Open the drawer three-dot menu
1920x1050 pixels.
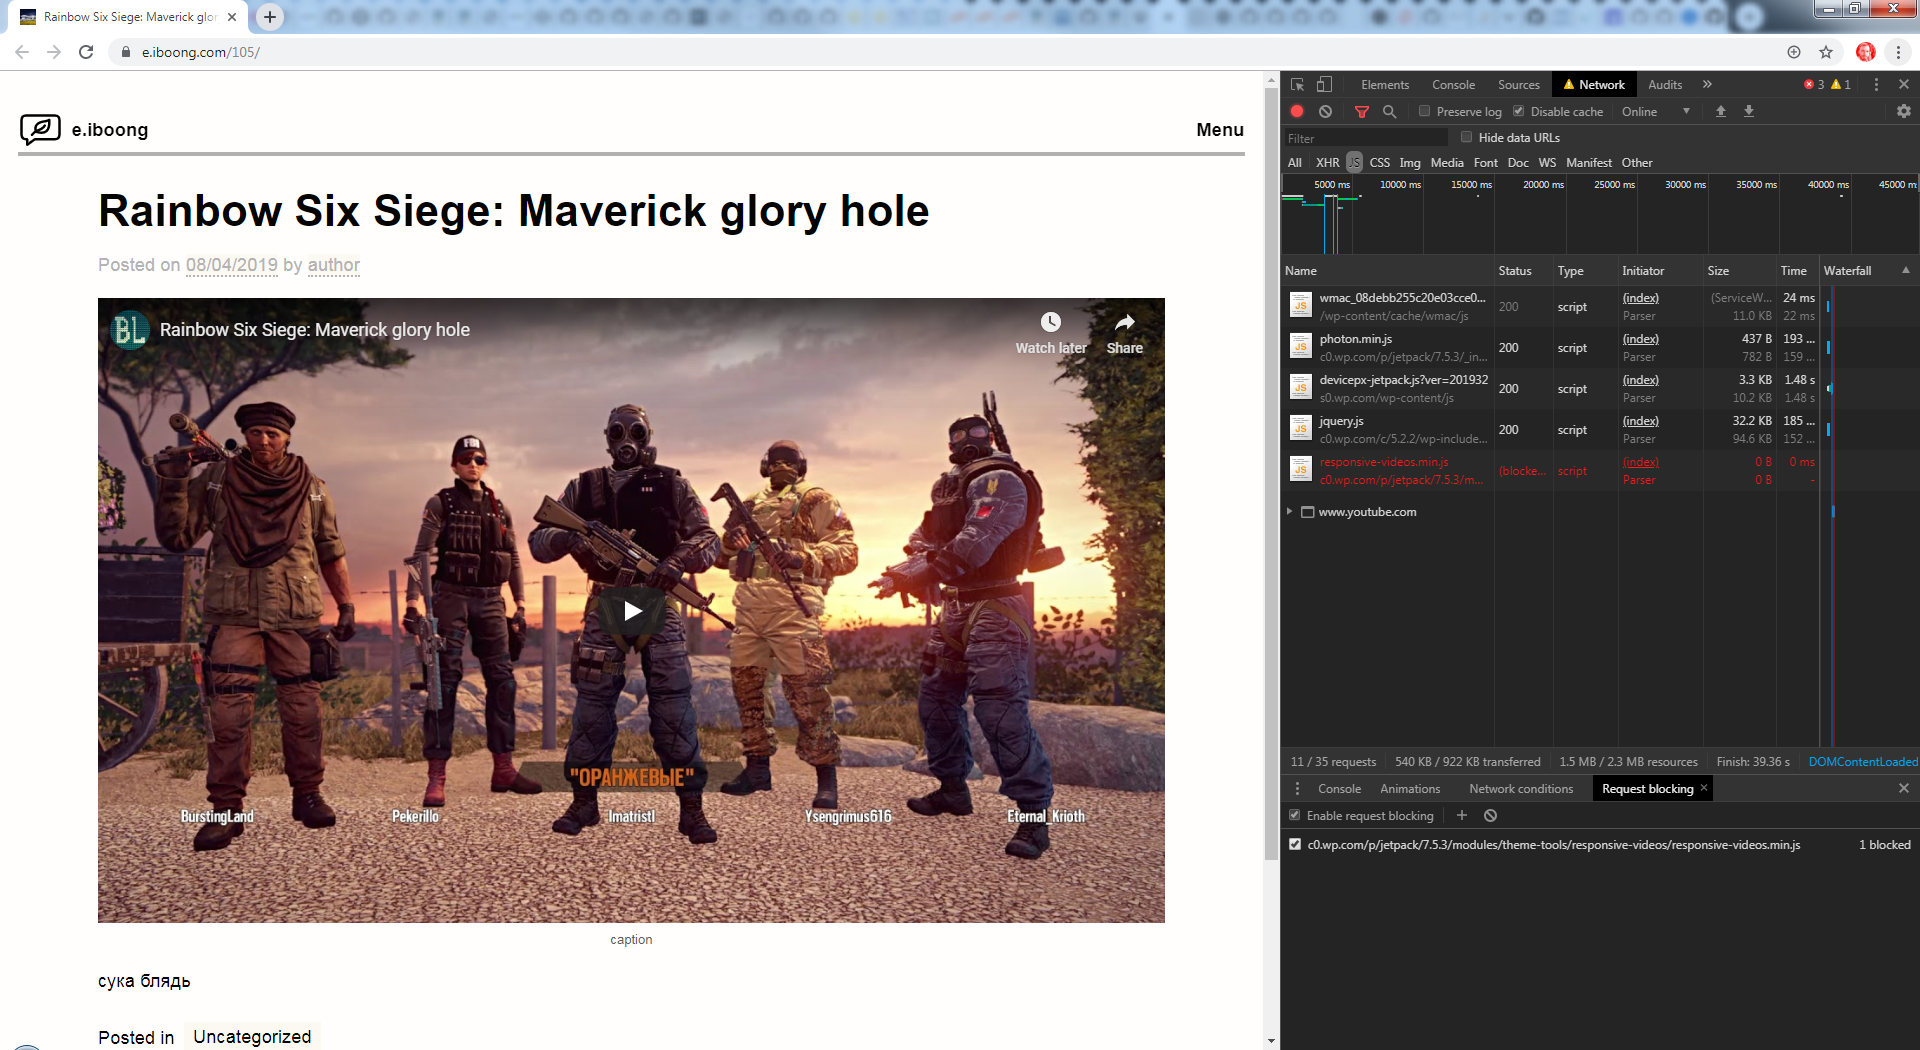click(x=1297, y=789)
